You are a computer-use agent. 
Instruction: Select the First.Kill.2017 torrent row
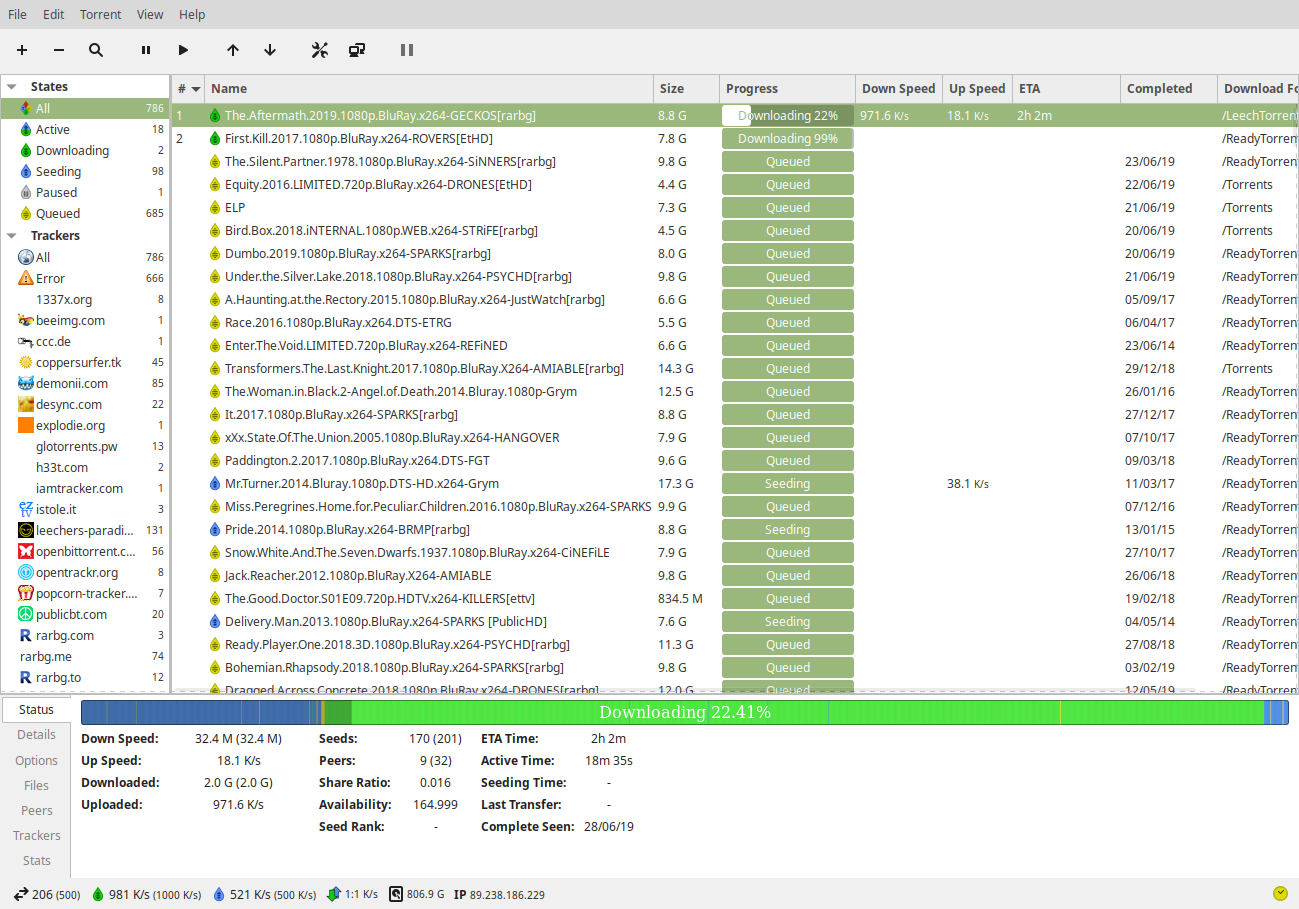point(735,138)
